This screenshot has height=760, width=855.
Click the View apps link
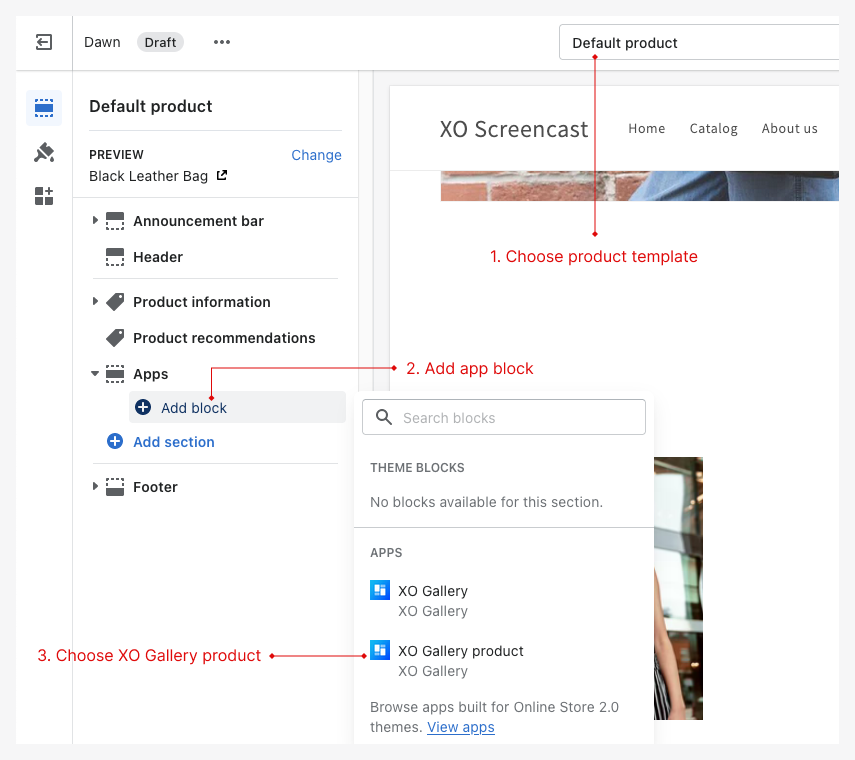click(x=460, y=727)
